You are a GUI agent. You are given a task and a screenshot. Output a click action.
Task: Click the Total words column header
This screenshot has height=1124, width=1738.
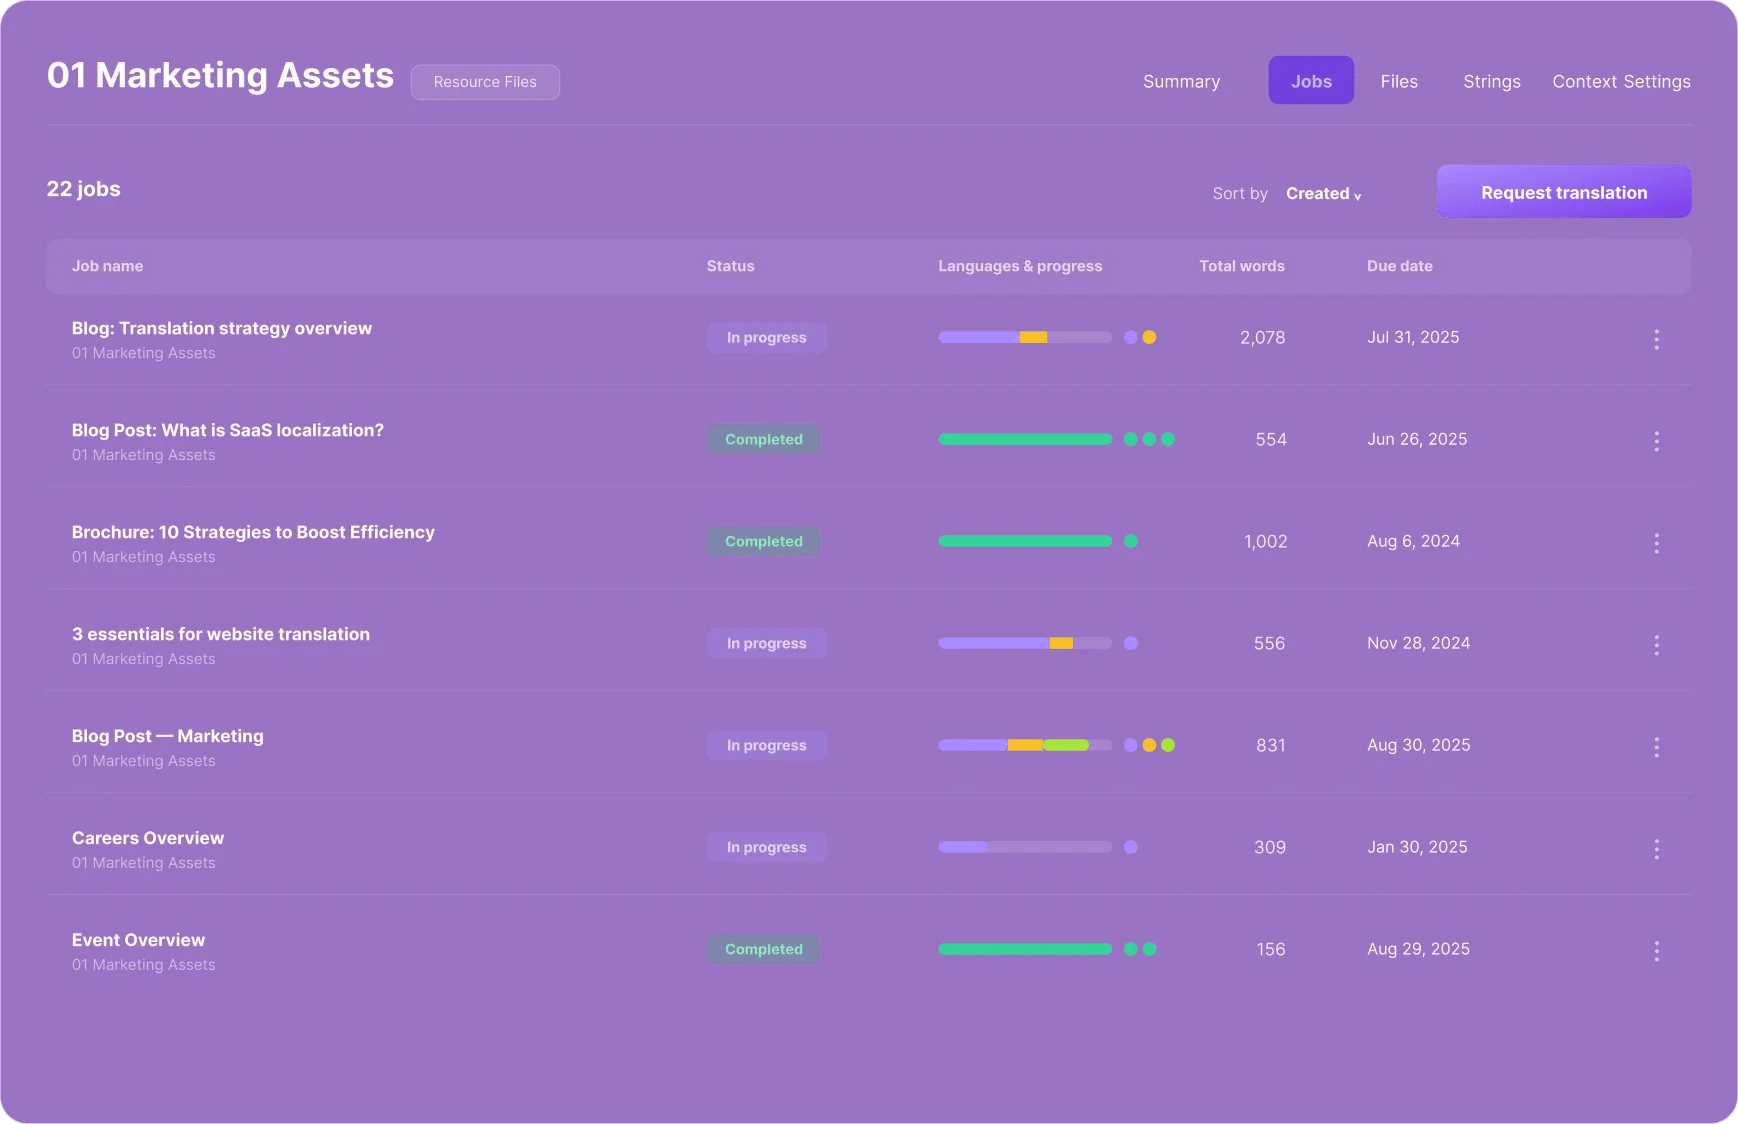[1242, 266]
